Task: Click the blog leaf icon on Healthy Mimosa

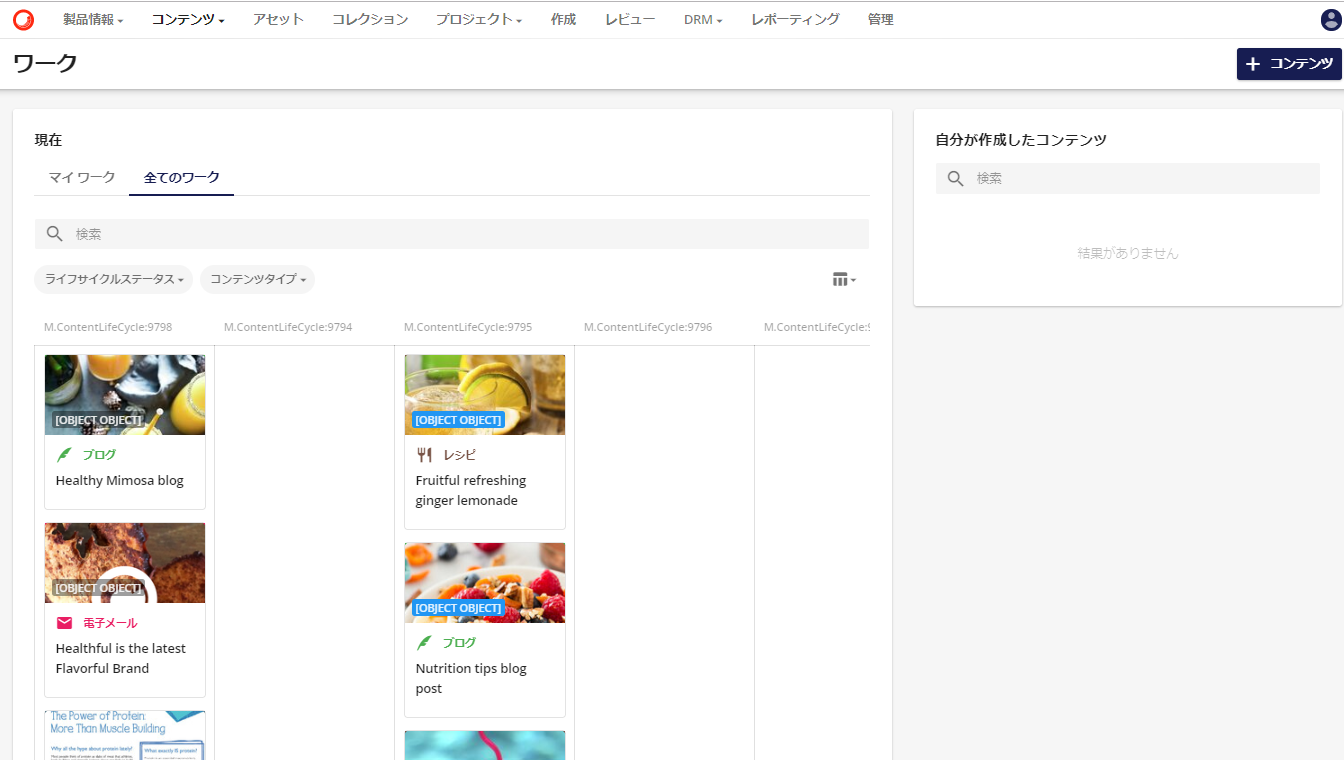Action: 64,455
